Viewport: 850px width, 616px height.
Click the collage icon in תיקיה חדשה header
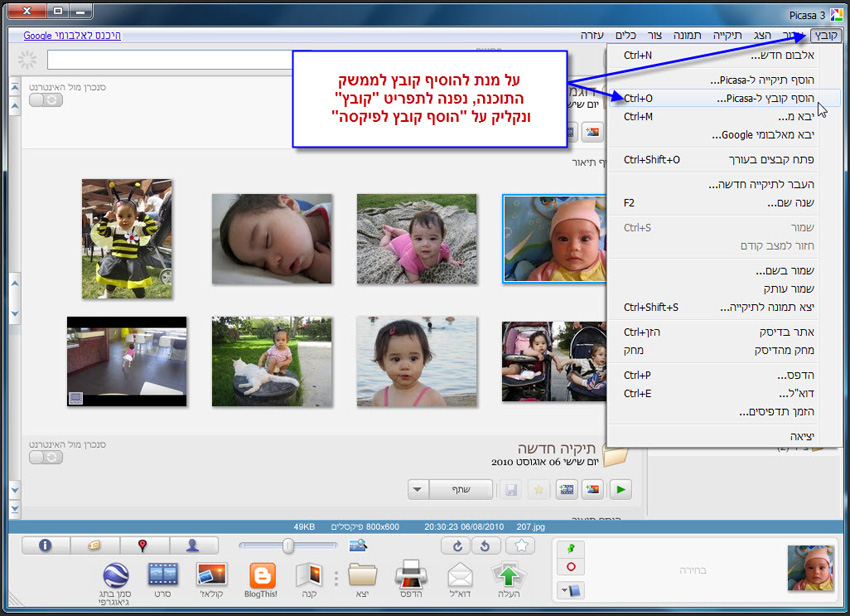click(593, 490)
